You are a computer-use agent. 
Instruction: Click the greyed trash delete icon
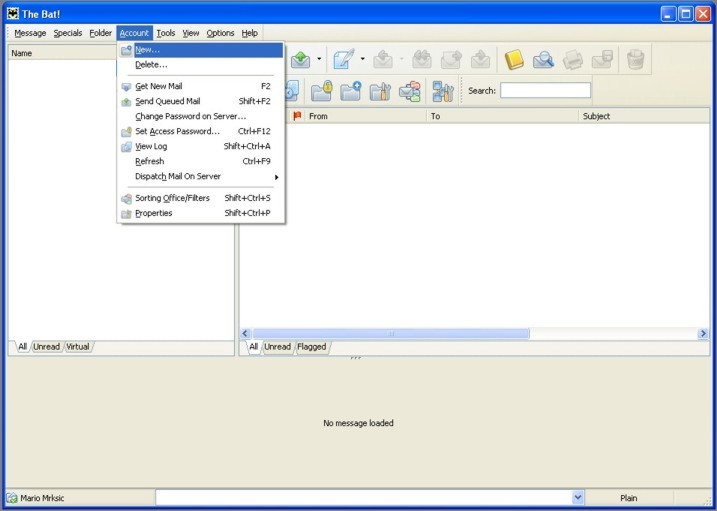[x=635, y=59]
